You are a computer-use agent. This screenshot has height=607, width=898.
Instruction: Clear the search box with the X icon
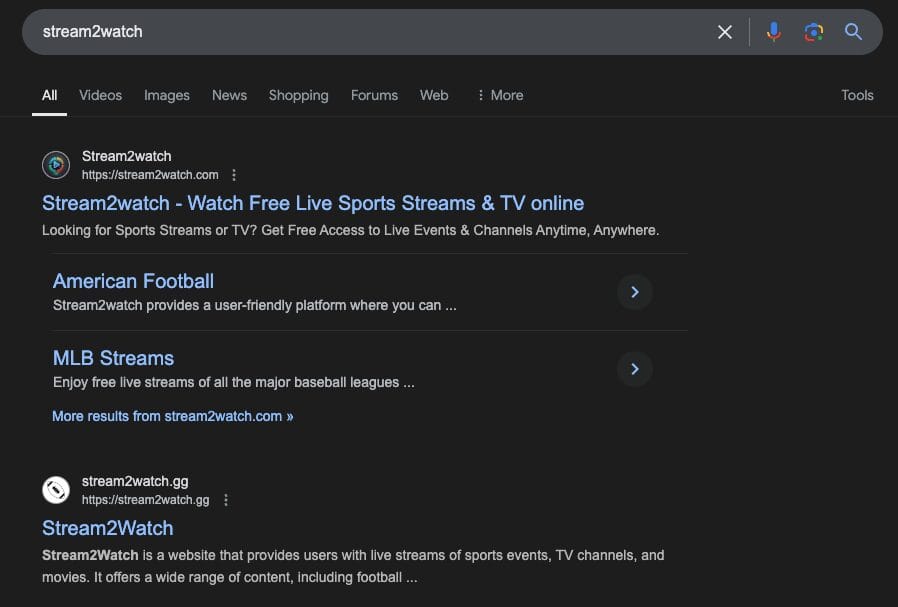(x=724, y=31)
